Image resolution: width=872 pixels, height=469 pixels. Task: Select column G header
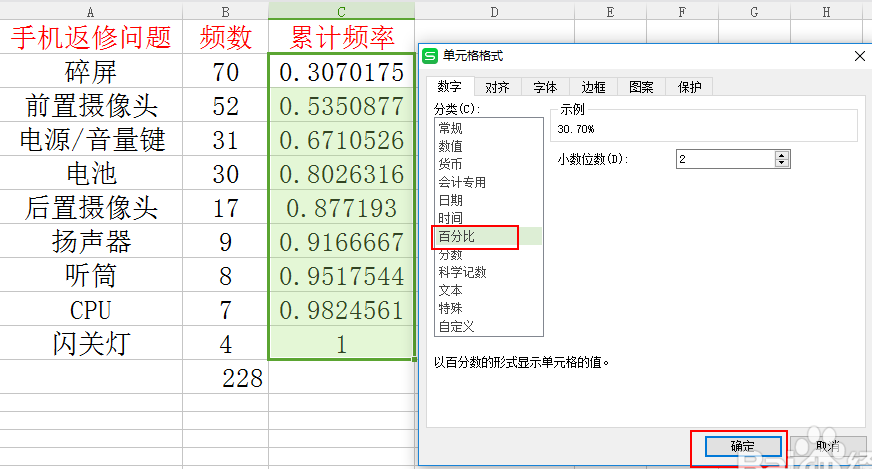pyautogui.click(x=754, y=12)
